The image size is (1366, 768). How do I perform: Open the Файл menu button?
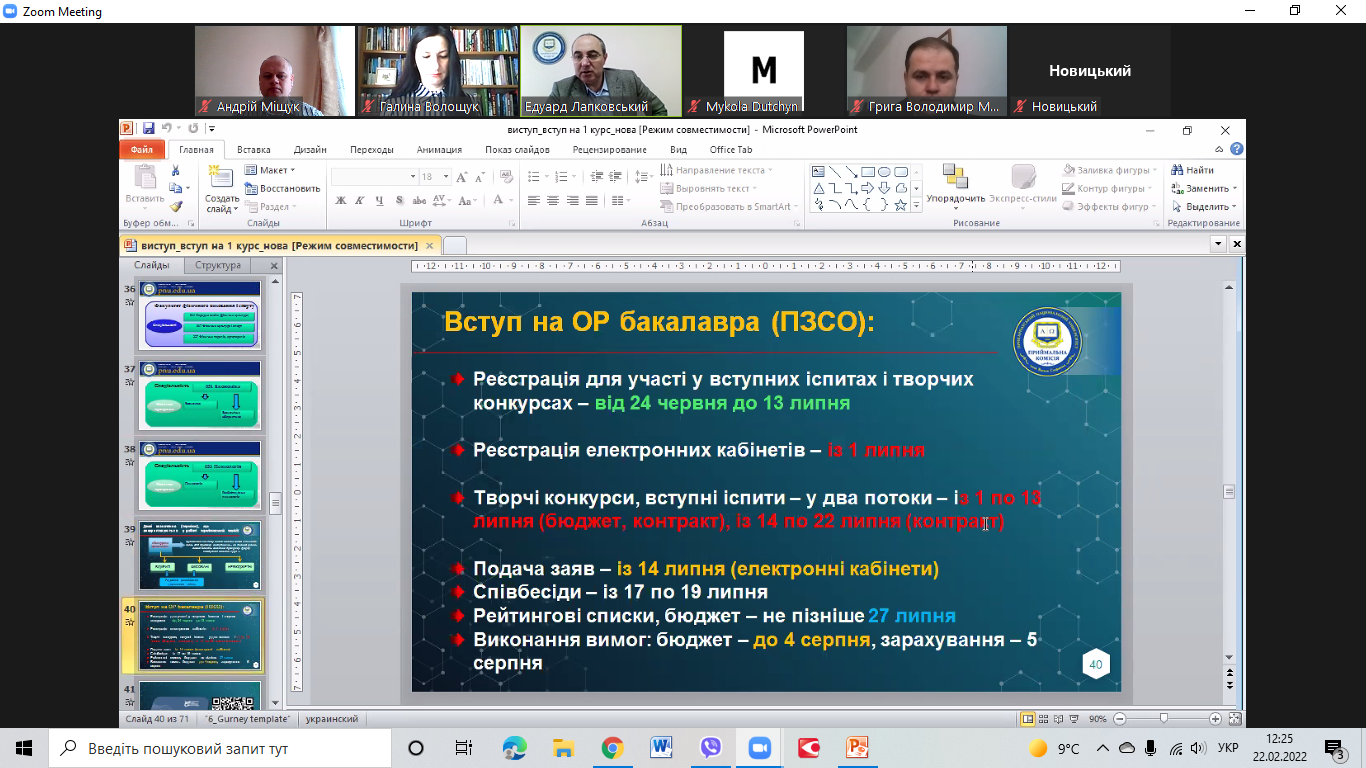point(141,150)
